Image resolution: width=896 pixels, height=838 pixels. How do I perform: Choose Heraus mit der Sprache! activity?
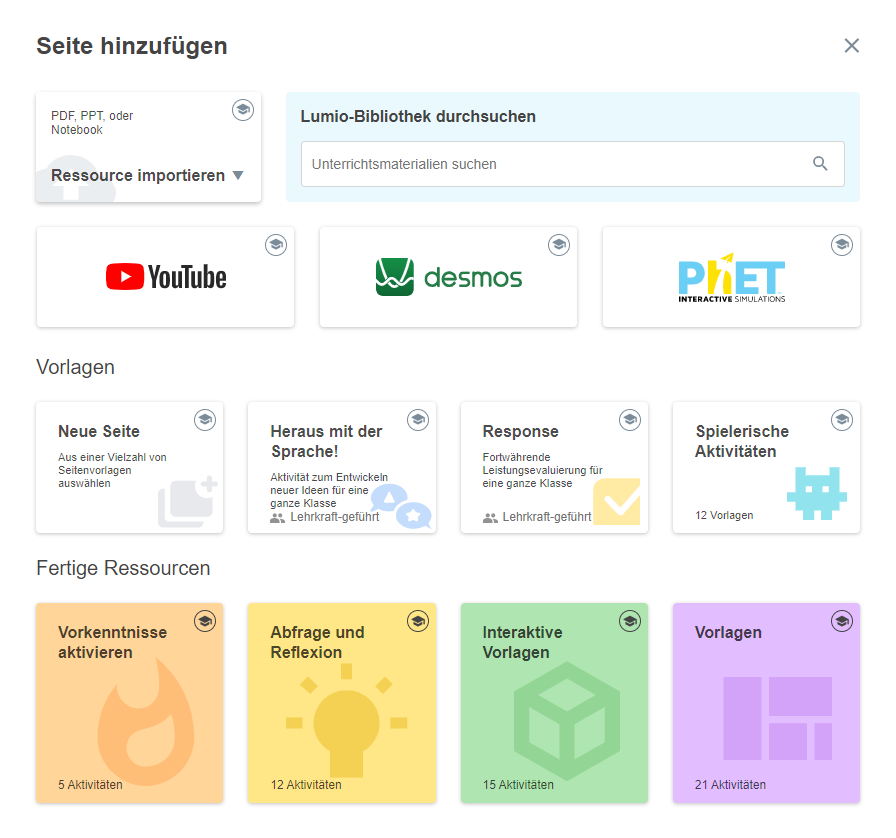coord(341,468)
